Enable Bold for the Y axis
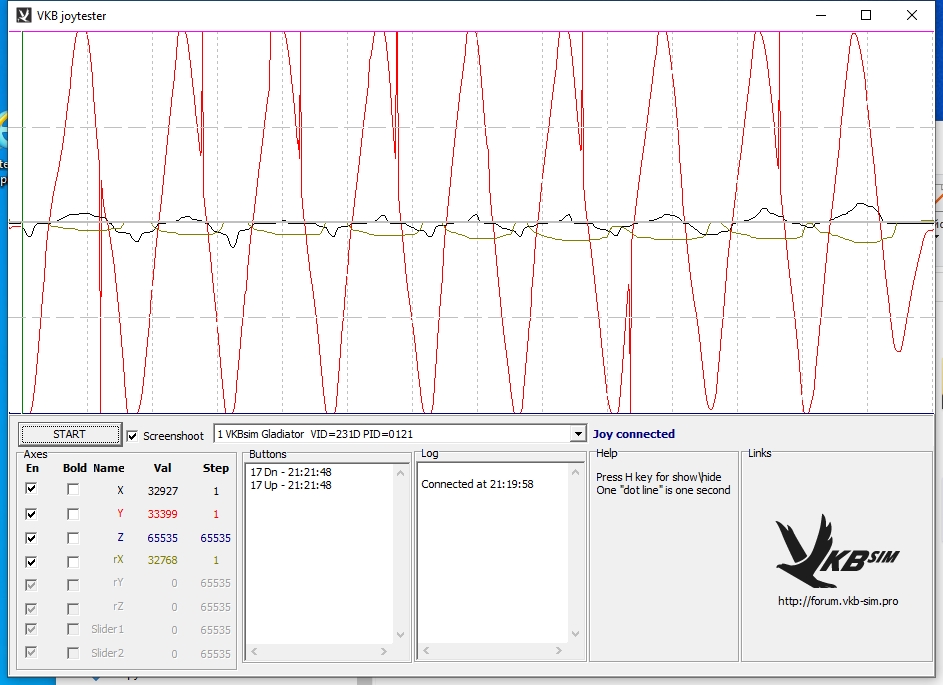This screenshot has width=943, height=685. pos(73,514)
